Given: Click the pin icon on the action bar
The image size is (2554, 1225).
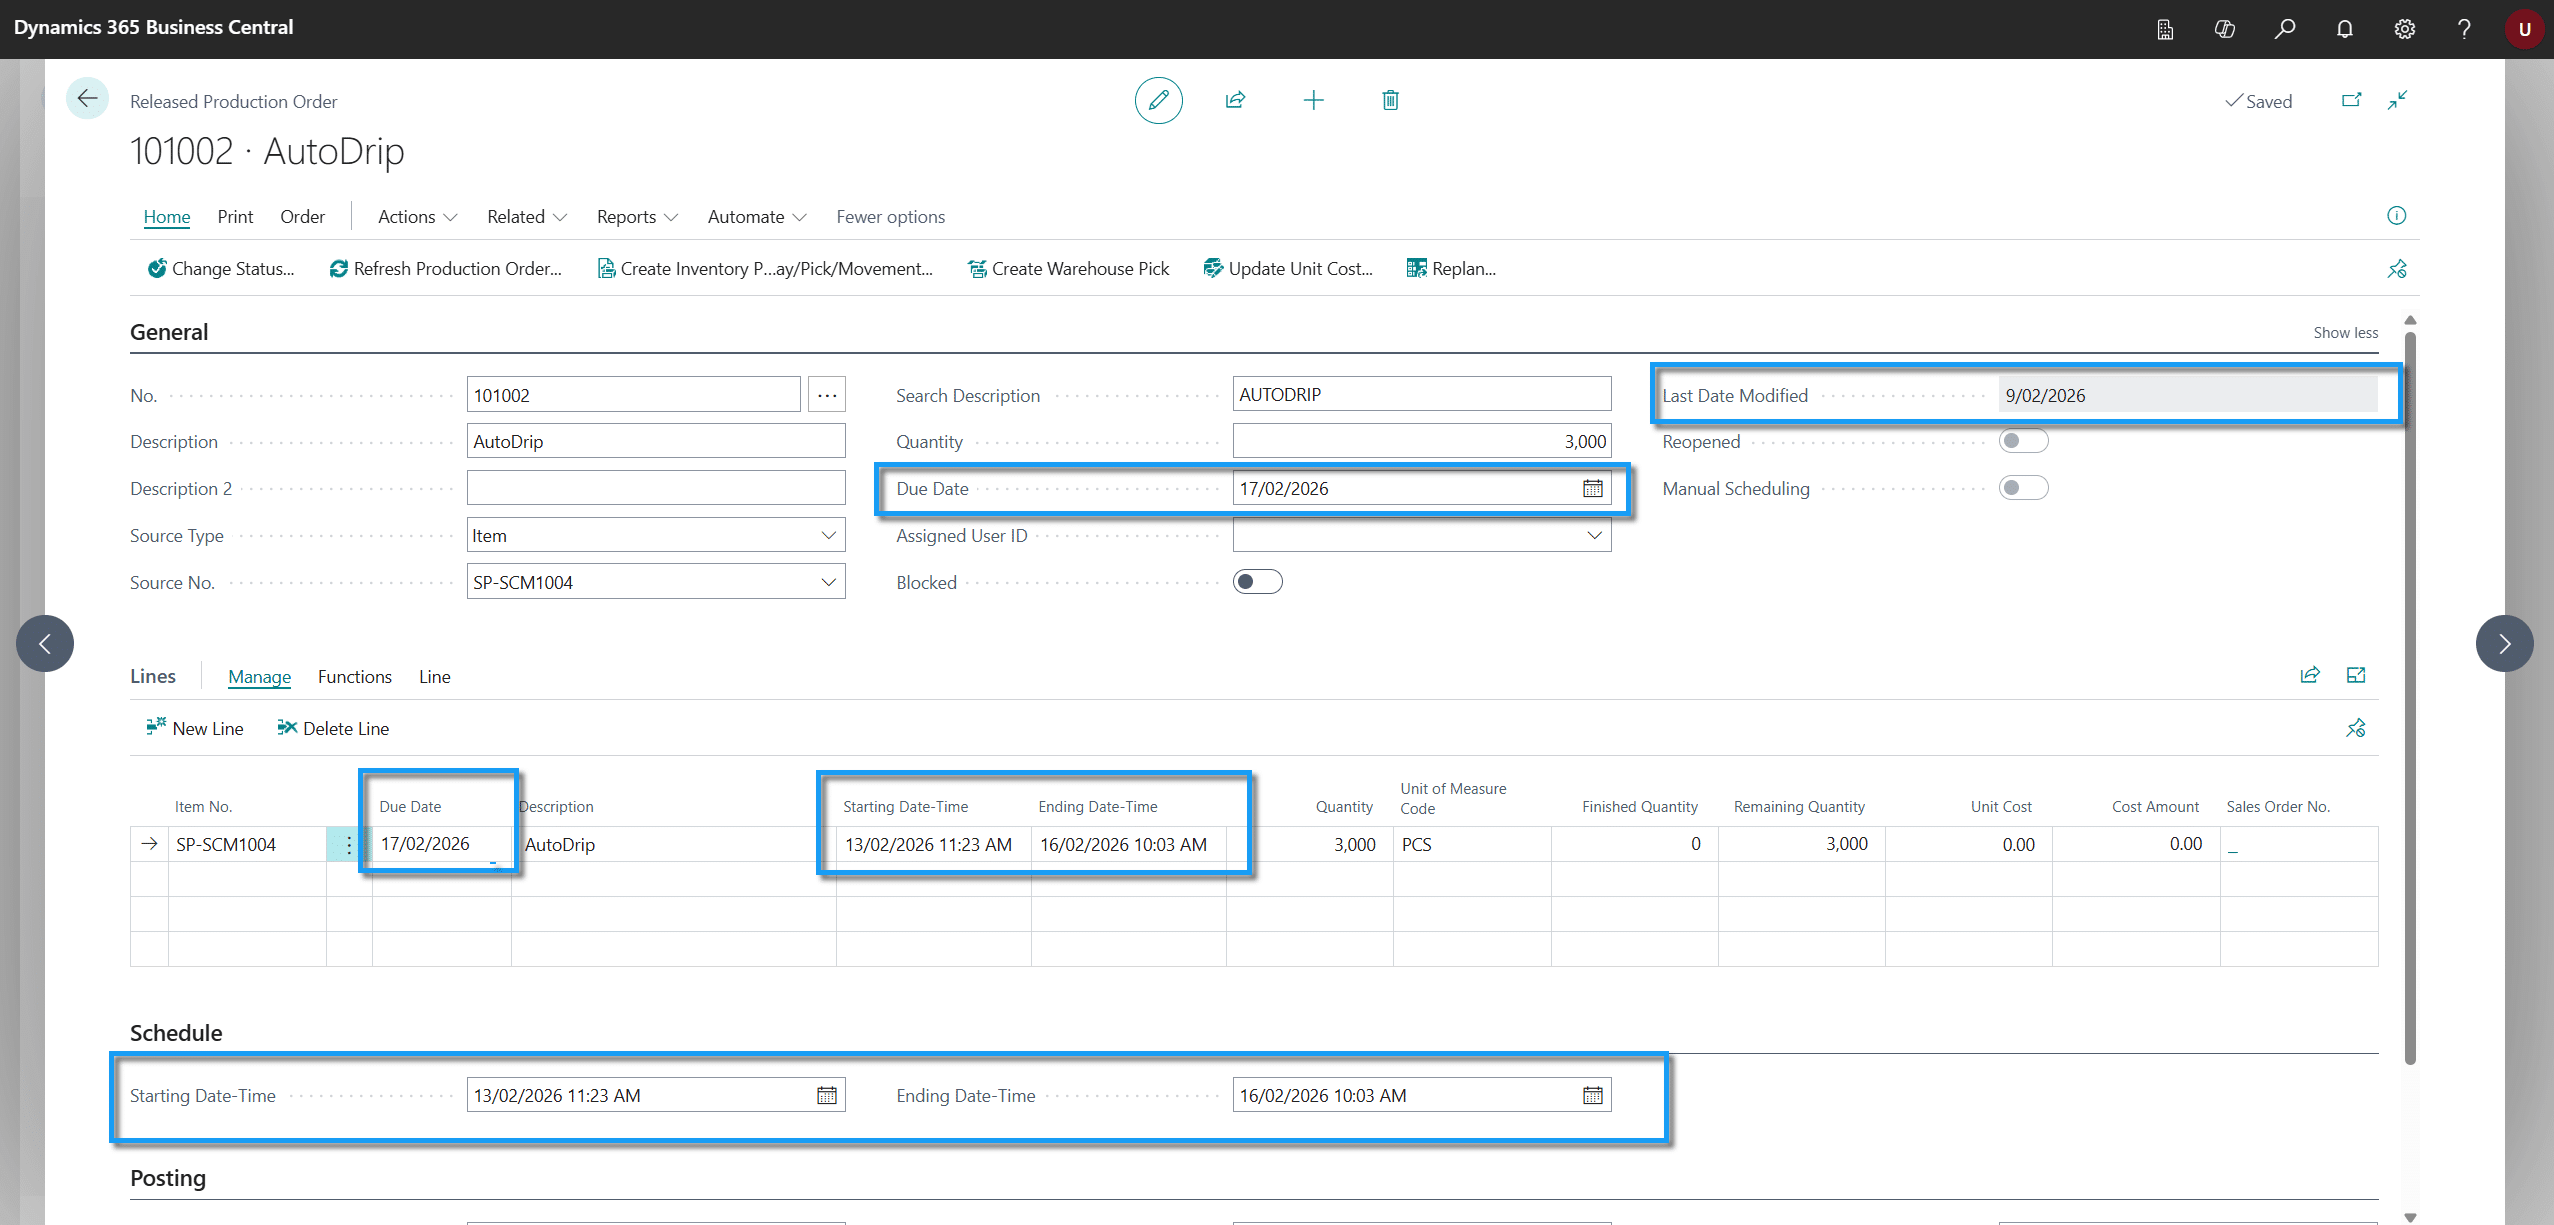Looking at the screenshot, I should (x=2397, y=269).
